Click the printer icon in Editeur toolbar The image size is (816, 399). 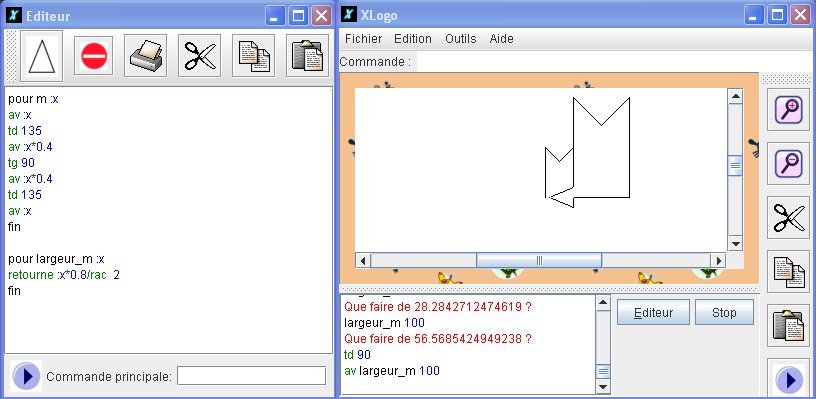tap(146, 56)
